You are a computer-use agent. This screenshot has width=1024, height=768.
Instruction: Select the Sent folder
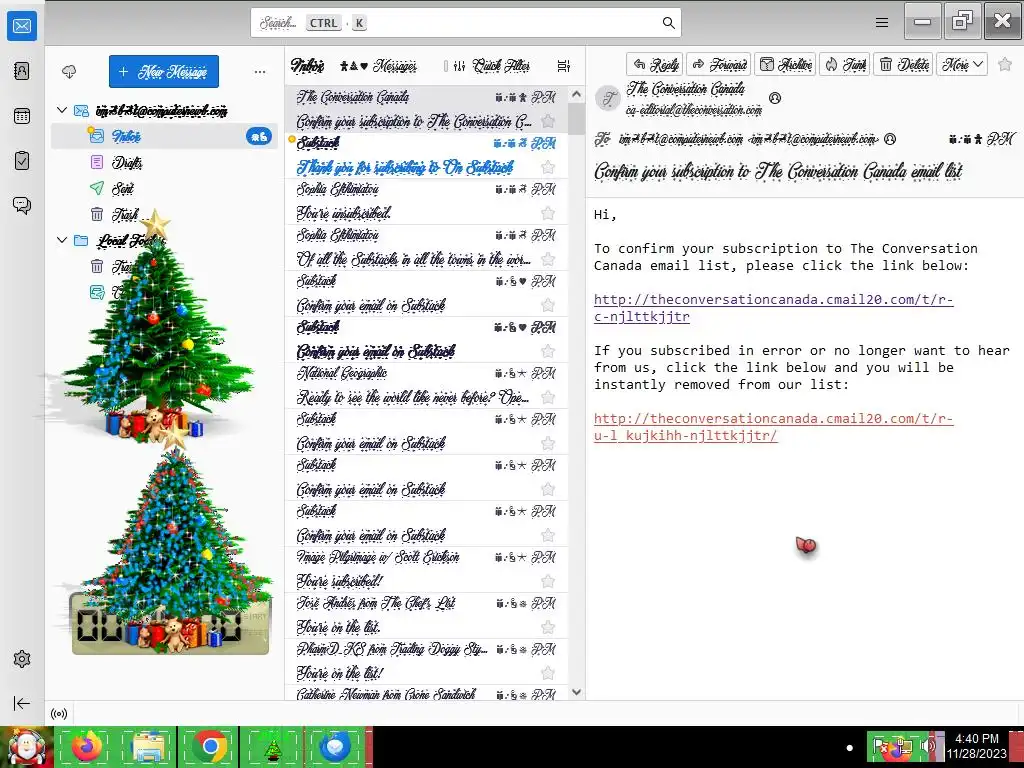pyautogui.click(x=165, y=188)
